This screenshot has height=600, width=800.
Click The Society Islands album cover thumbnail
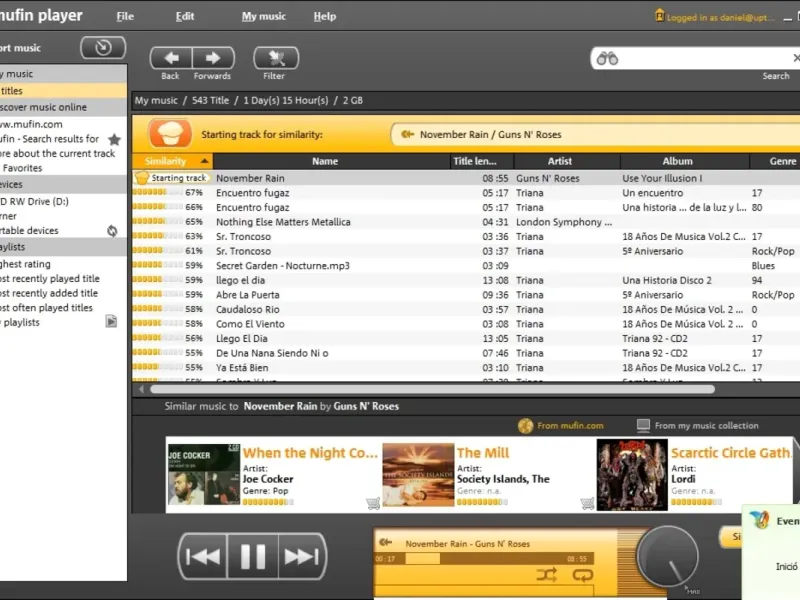tap(418, 474)
